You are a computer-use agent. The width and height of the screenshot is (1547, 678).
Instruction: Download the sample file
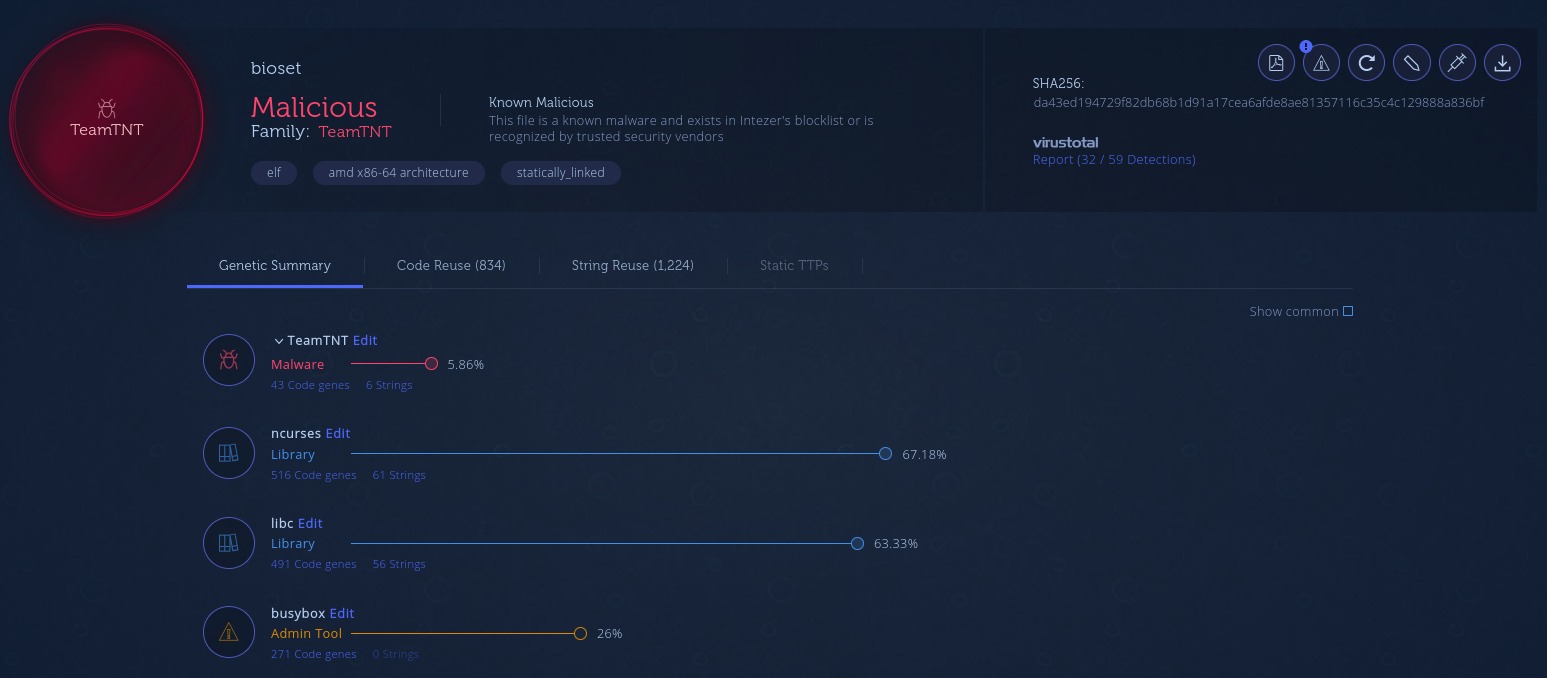tap(1502, 63)
